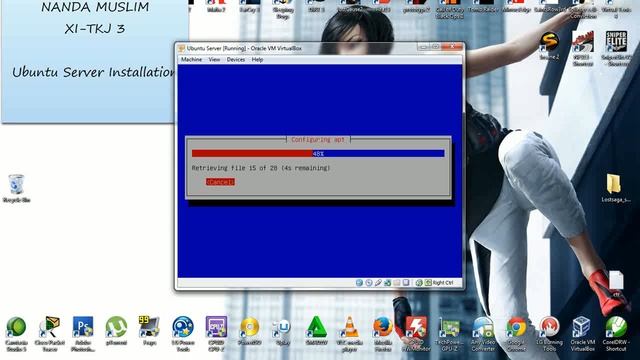
Task: Click the optical disc status icon
Action: 369,282
